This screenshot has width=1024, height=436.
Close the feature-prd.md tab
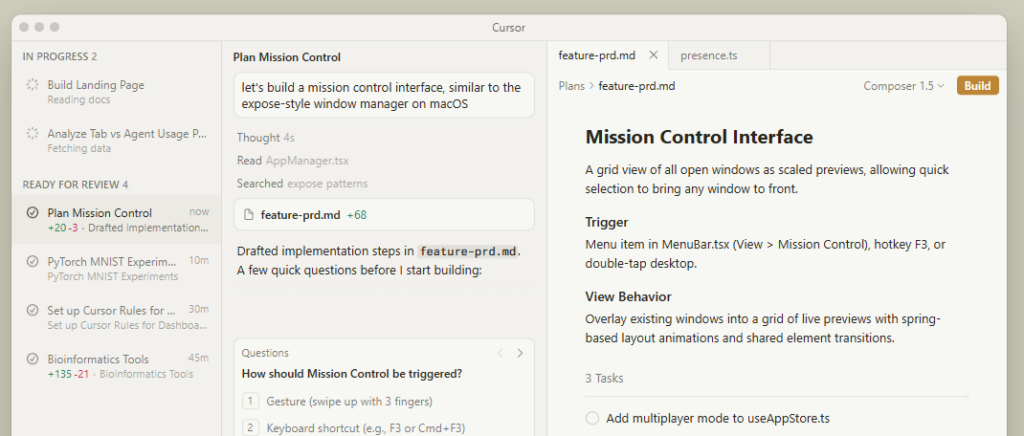653,55
